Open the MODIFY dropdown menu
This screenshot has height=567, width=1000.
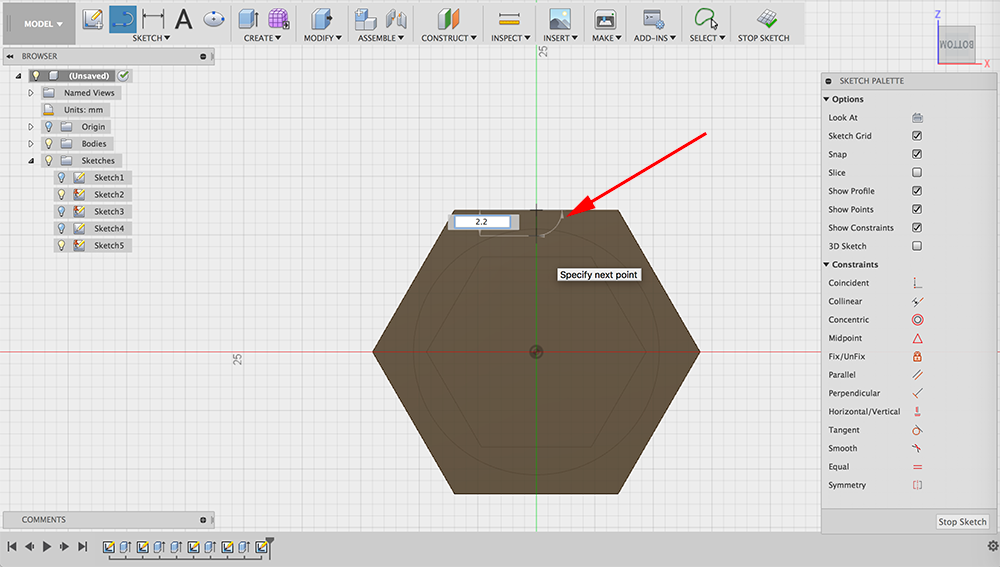(x=323, y=38)
